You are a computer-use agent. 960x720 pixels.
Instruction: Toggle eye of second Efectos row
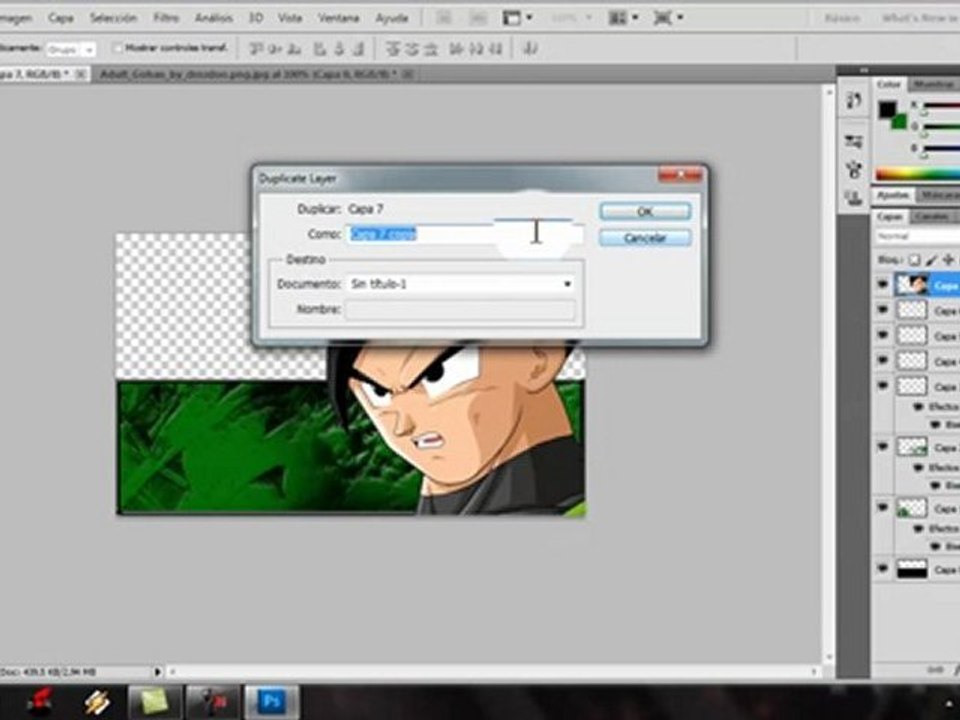click(918, 468)
